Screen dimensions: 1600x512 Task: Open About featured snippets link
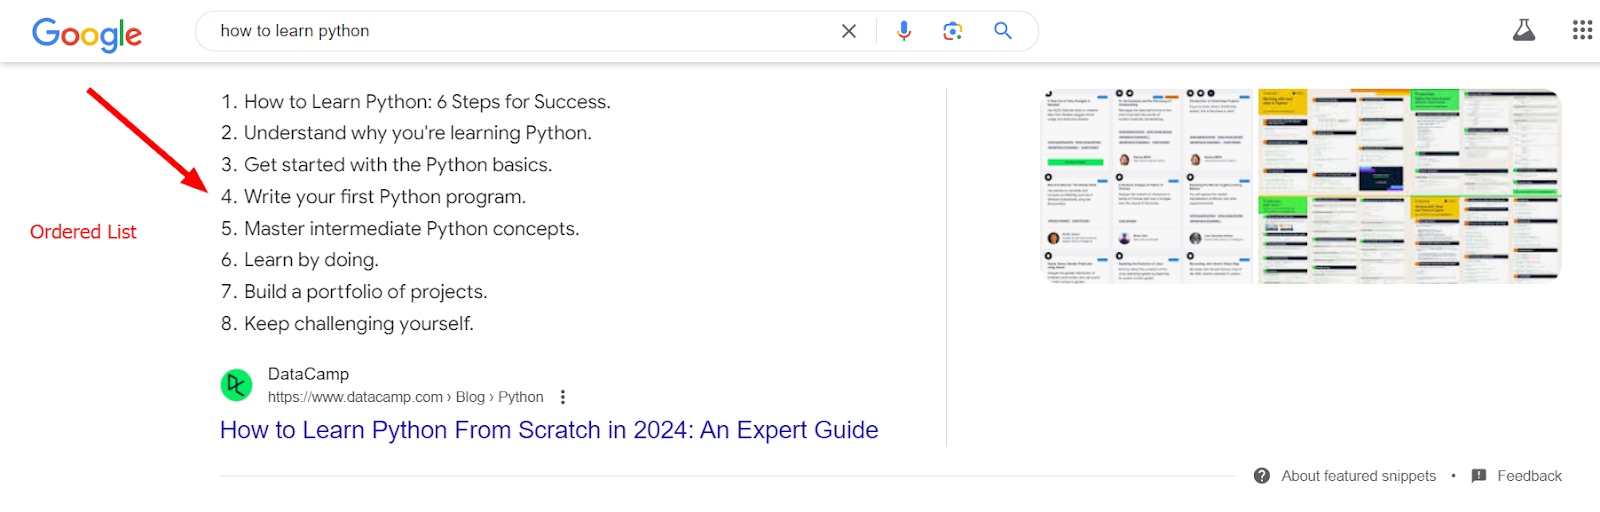coord(1358,476)
